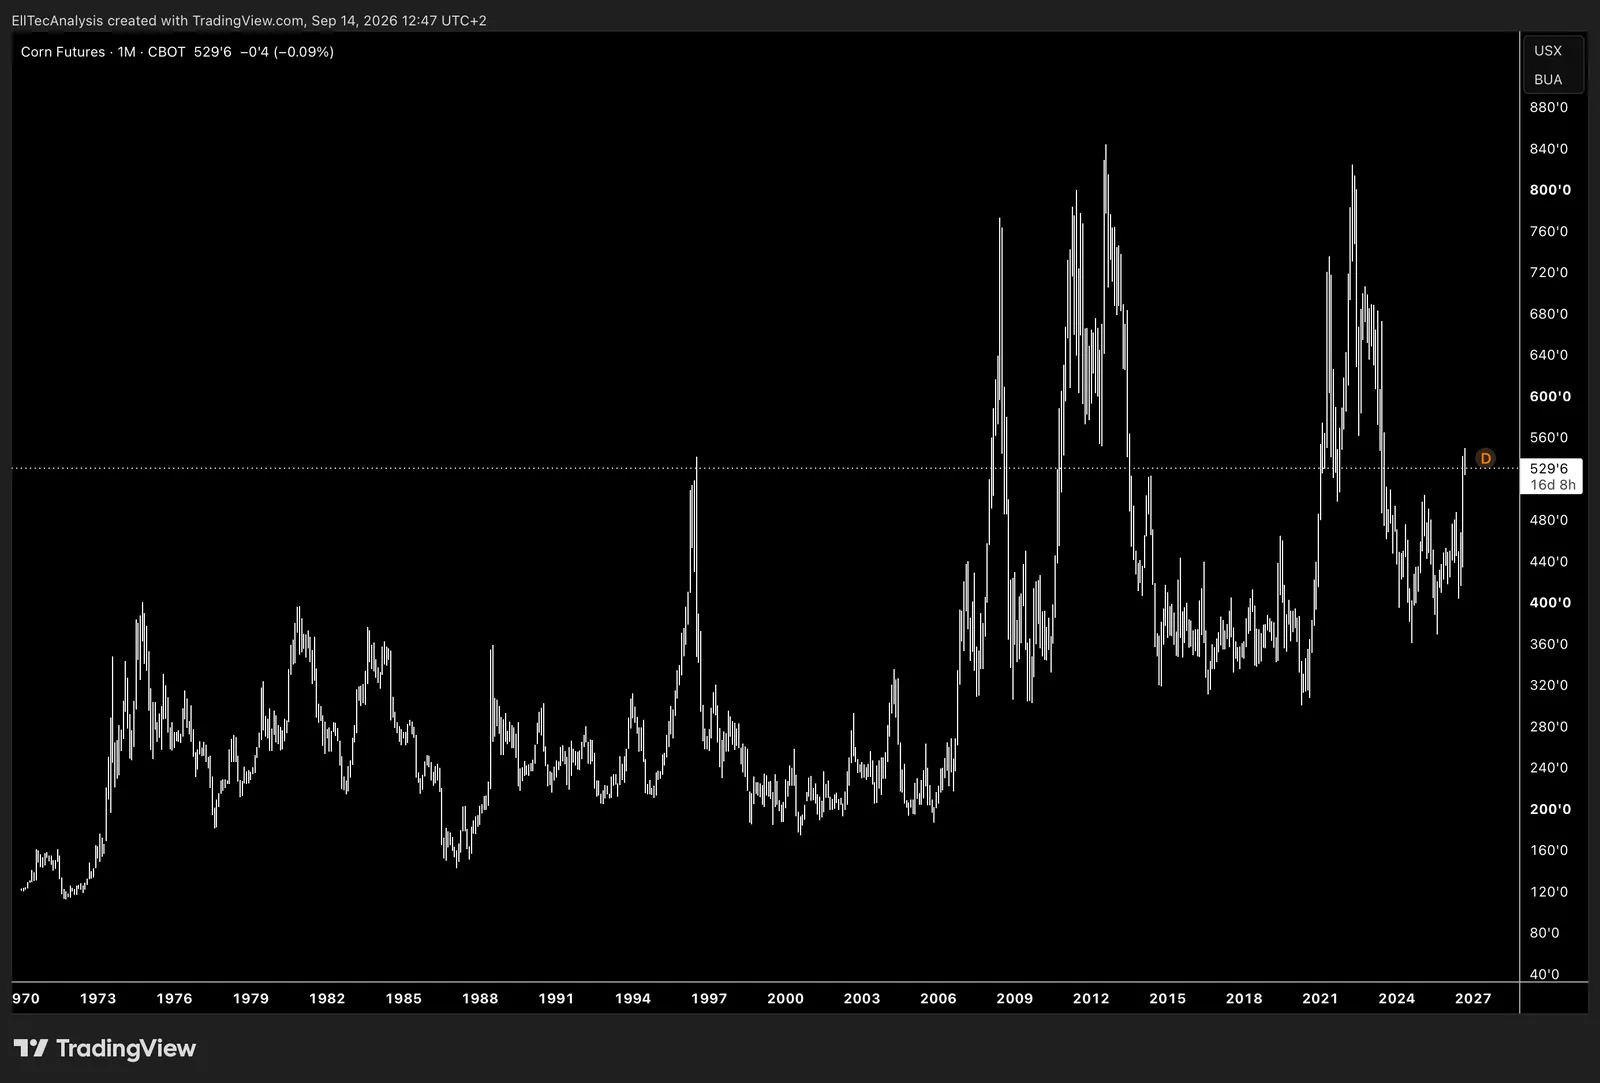
Task: Click the 1997 year on time axis
Action: coord(709,998)
